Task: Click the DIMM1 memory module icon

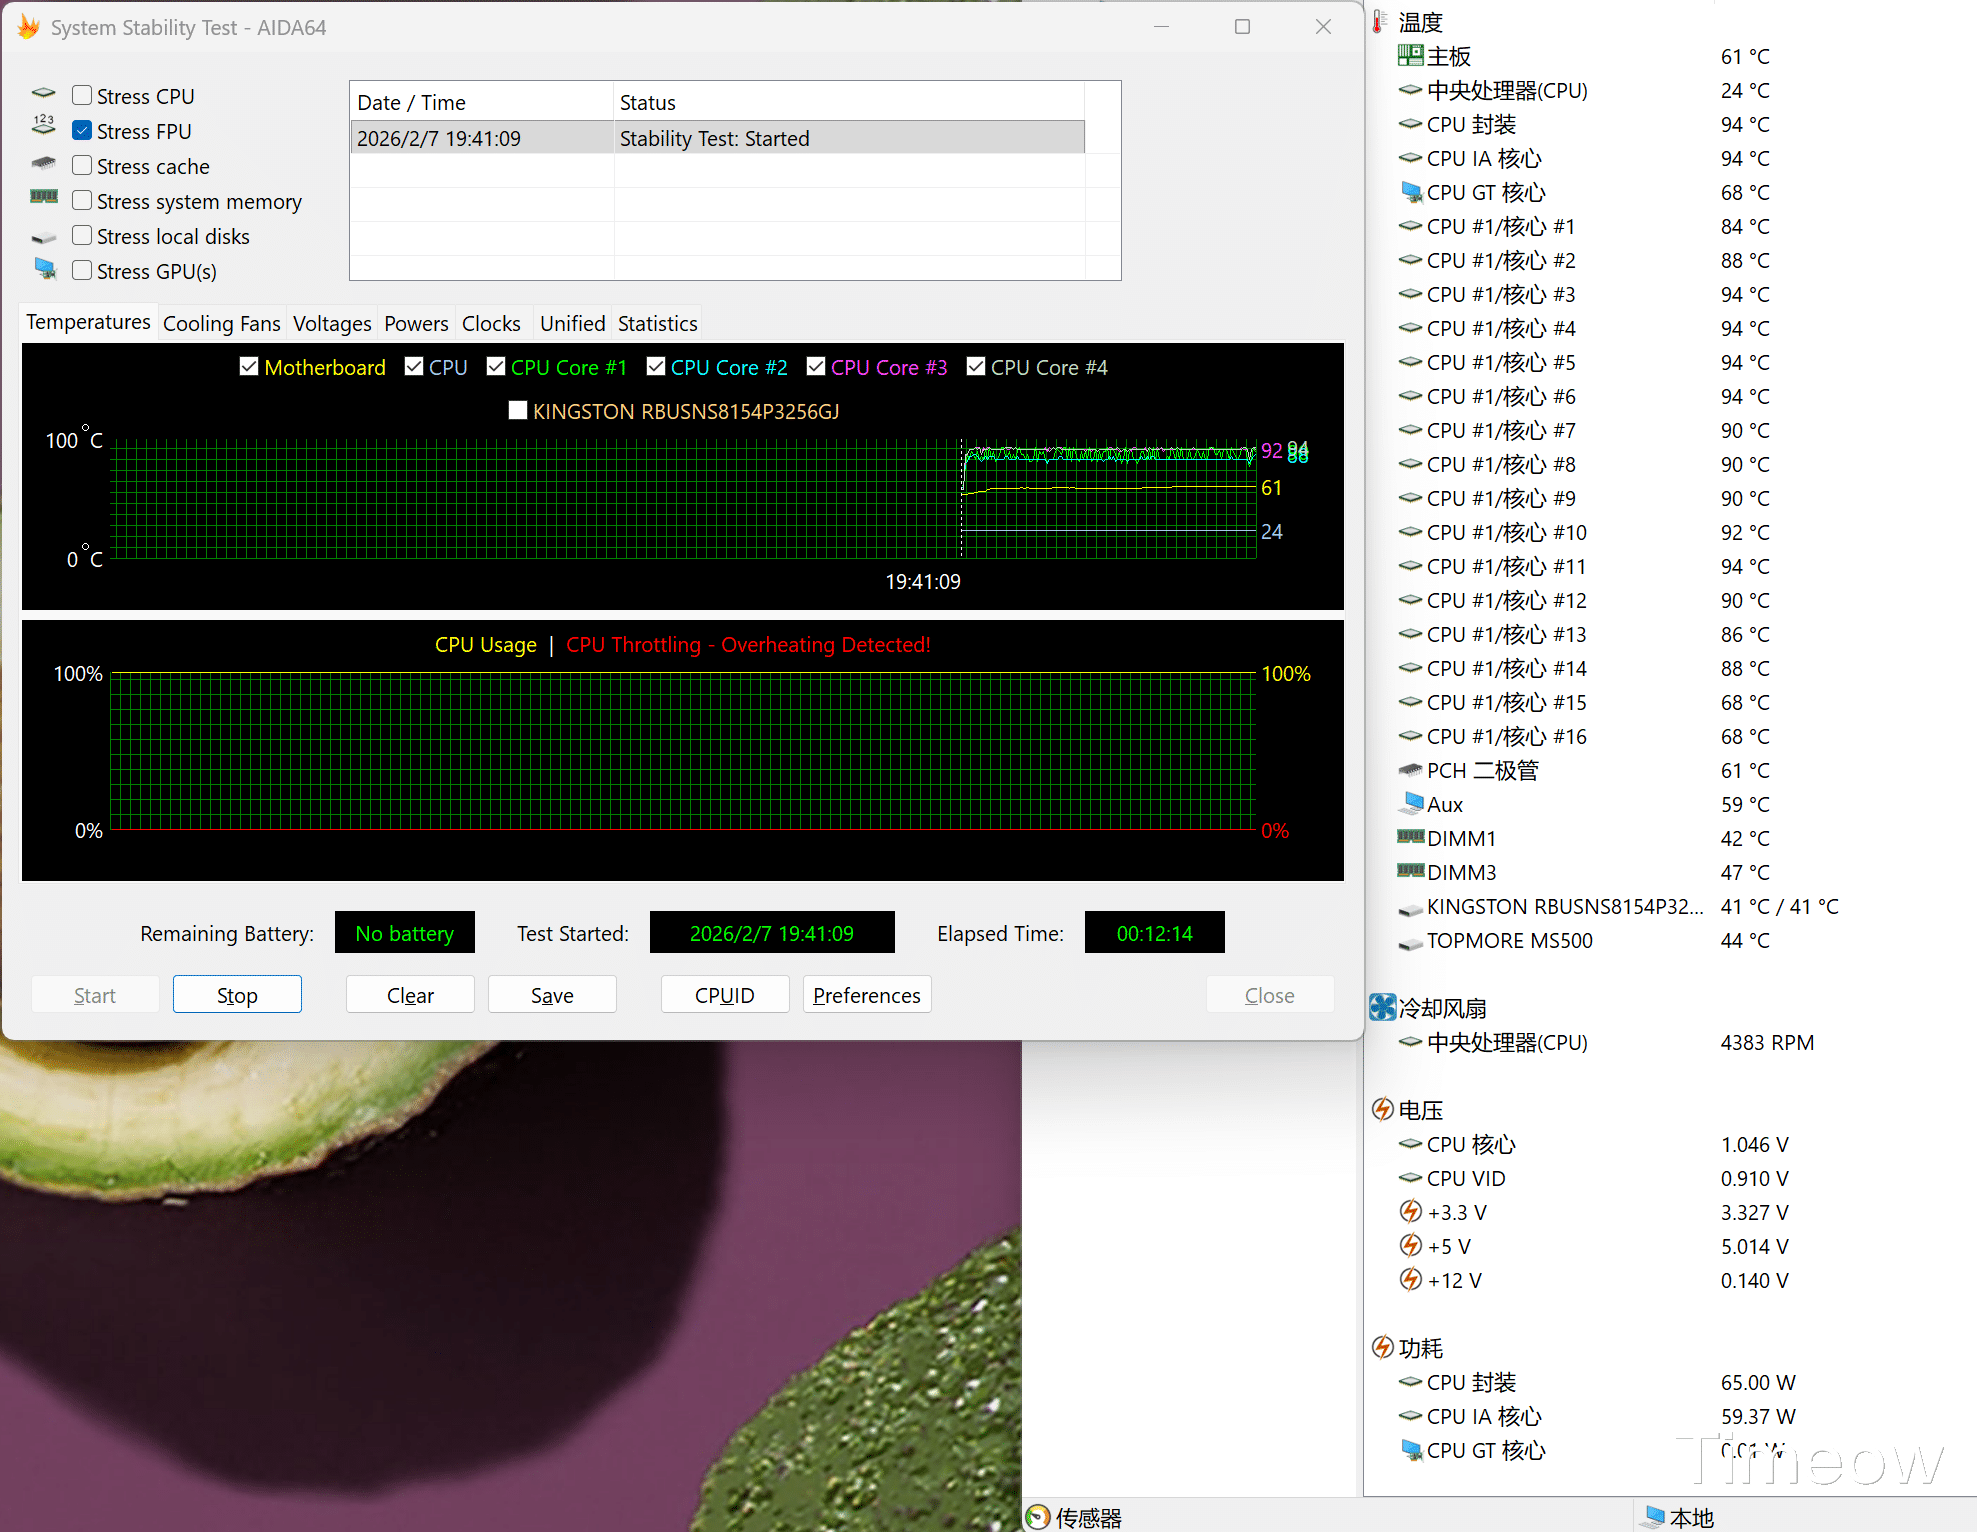Action: tap(1410, 838)
